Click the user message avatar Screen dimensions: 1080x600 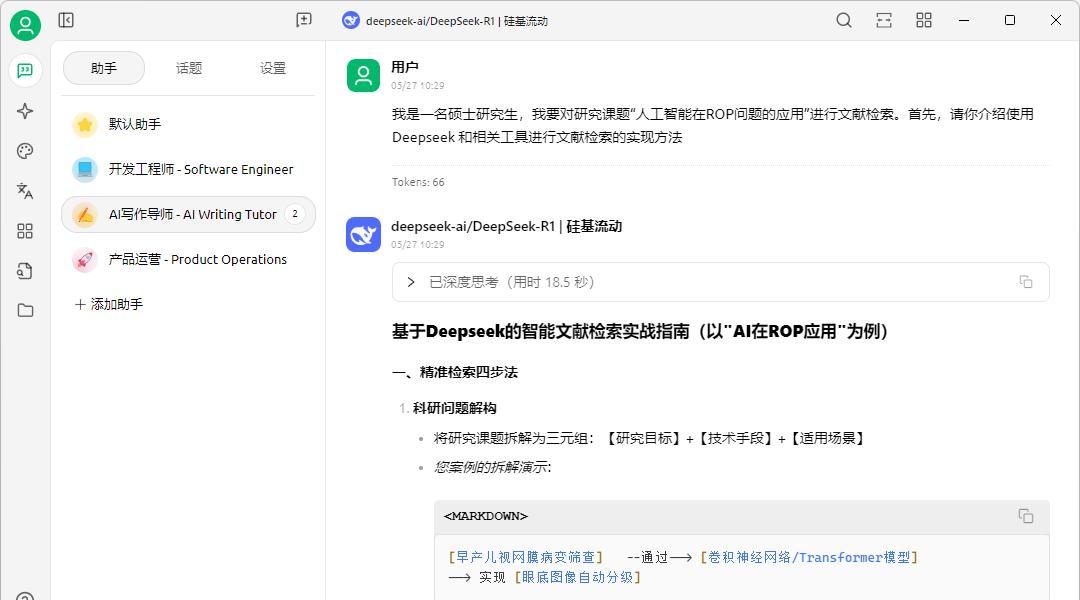click(x=363, y=75)
